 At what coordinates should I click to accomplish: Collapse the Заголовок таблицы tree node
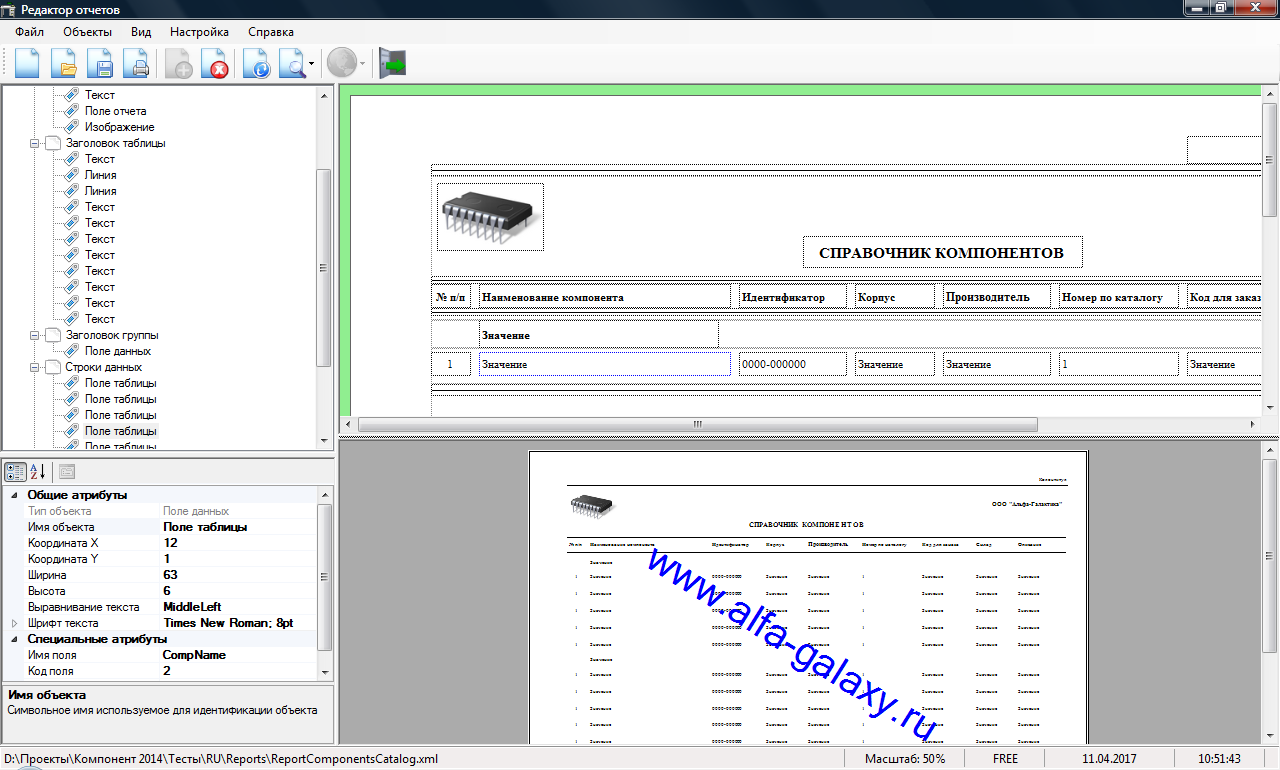click(x=35, y=143)
